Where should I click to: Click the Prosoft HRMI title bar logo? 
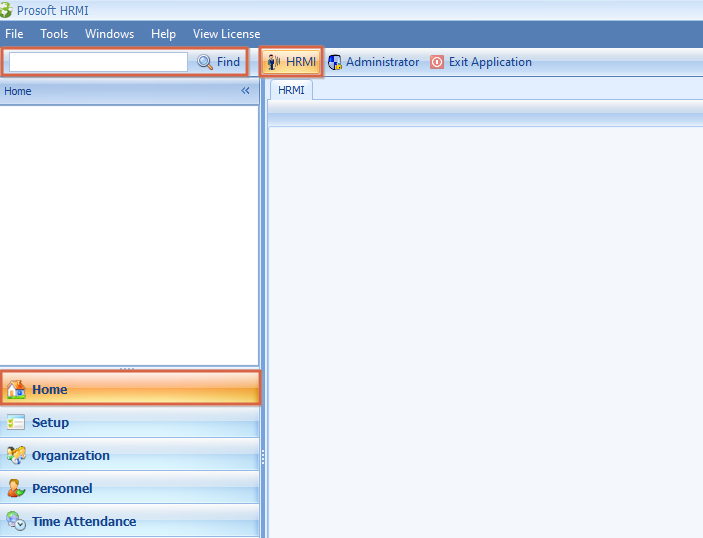pyautogui.click(x=6, y=10)
